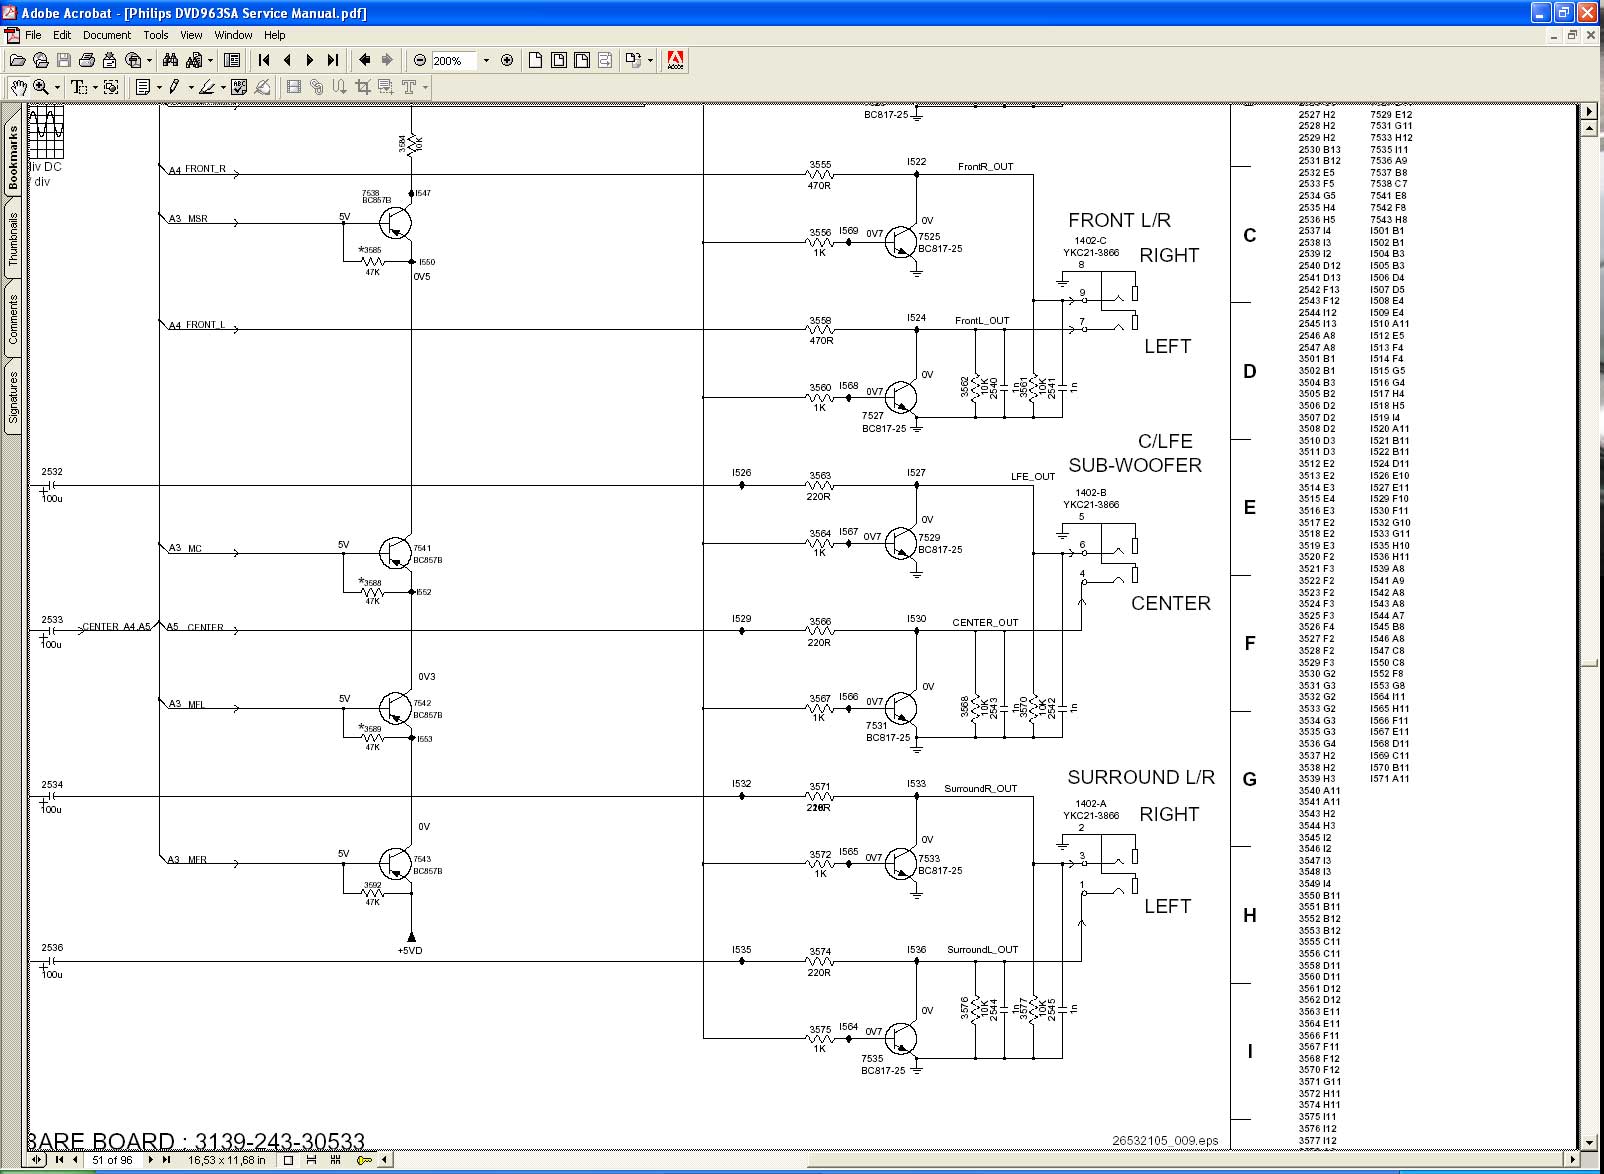The width and height of the screenshot is (1604, 1174).
Task: Click the Open file icon
Action: coord(17,60)
